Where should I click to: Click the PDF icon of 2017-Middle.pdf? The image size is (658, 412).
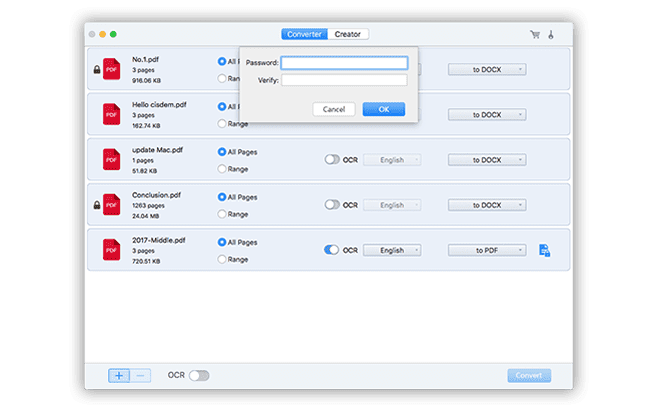tap(112, 250)
